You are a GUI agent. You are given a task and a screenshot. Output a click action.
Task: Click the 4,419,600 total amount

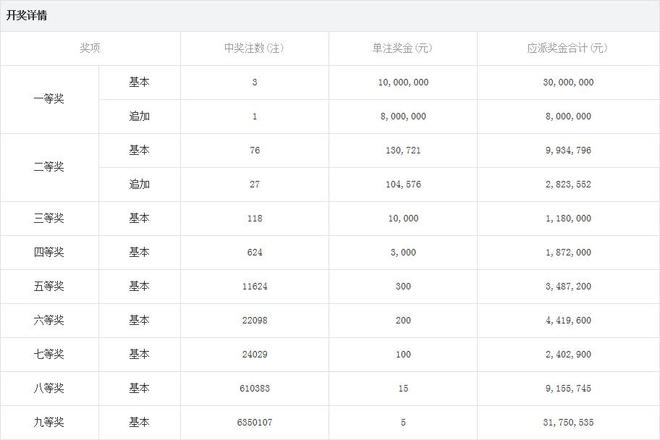(568, 321)
